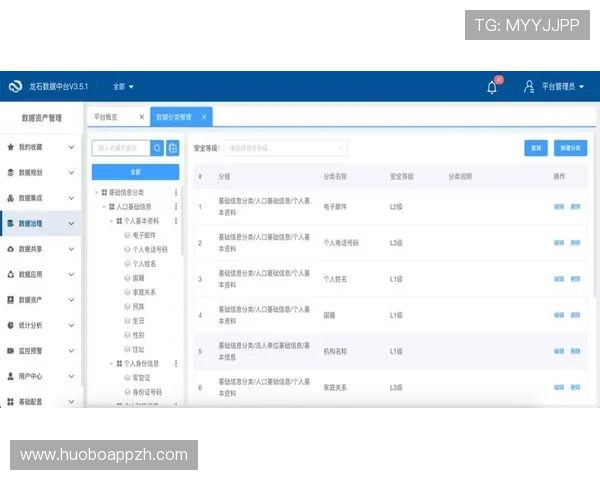Expand the 数据规划 menu chevron

point(72,173)
